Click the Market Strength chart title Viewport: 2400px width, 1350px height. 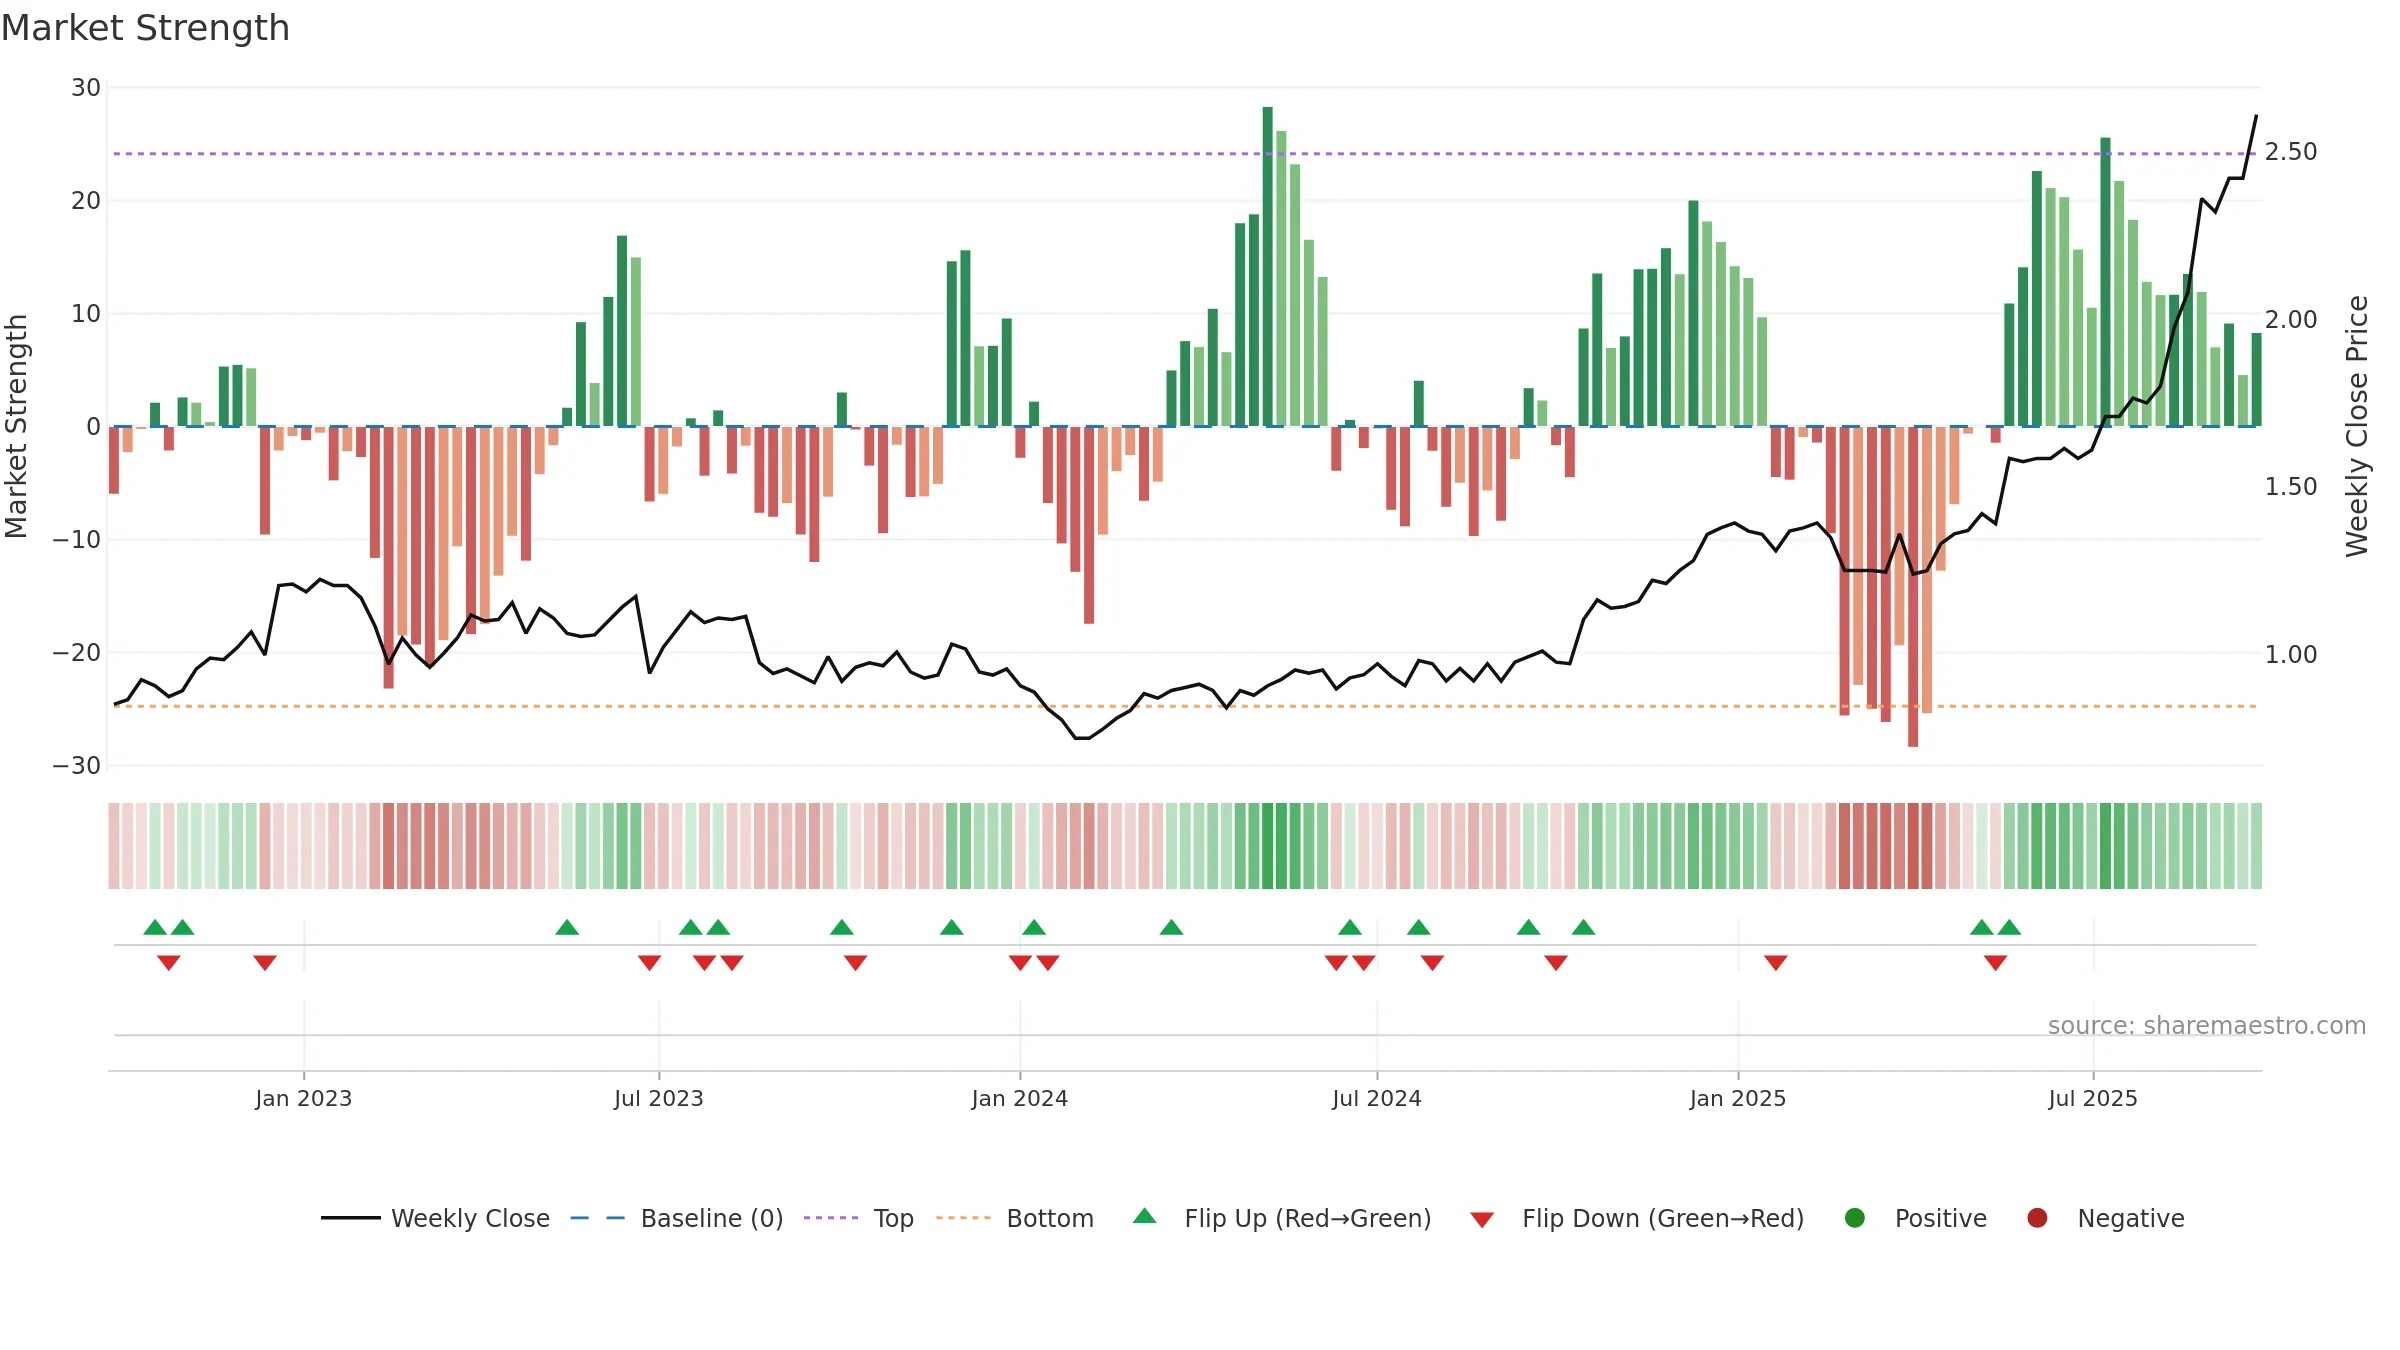145,28
